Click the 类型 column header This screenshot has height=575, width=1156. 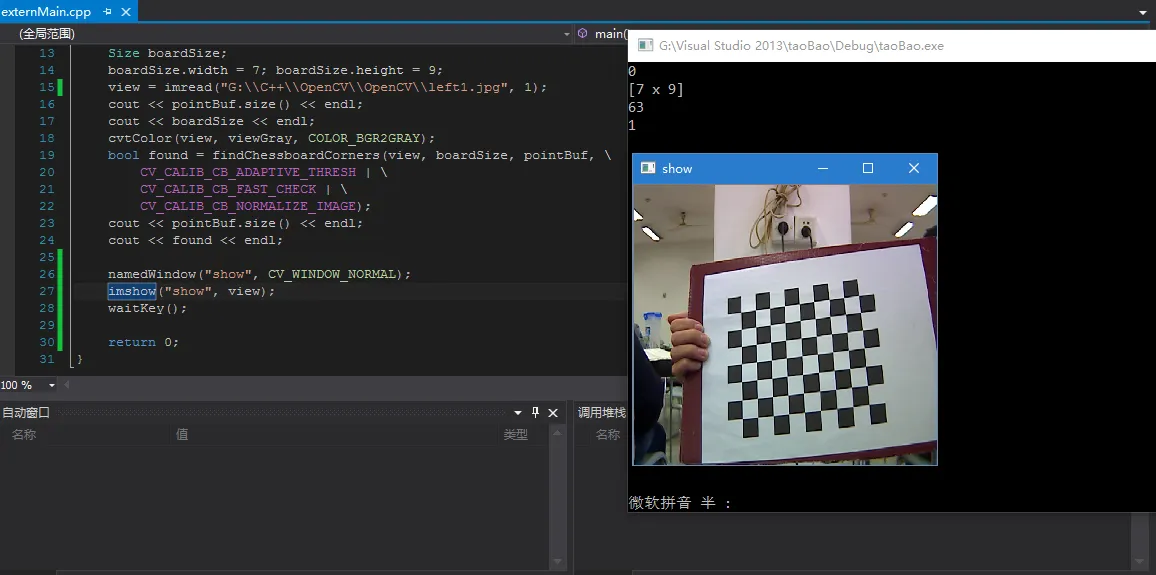[x=515, y=435]
